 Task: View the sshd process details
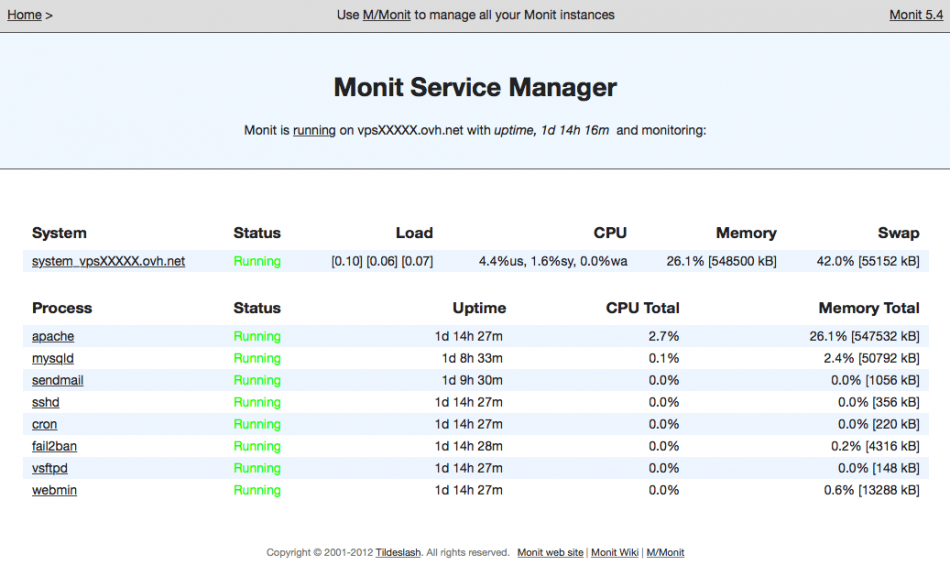(x=46, y=402)
